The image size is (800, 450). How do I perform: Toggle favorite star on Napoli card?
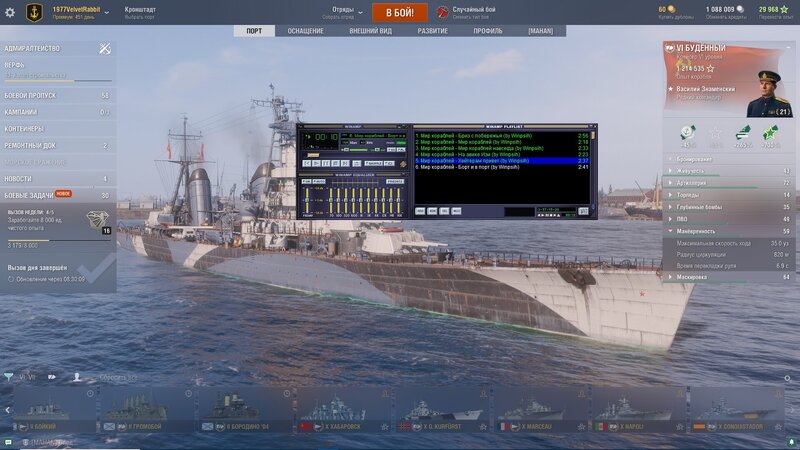pos(680,427)
